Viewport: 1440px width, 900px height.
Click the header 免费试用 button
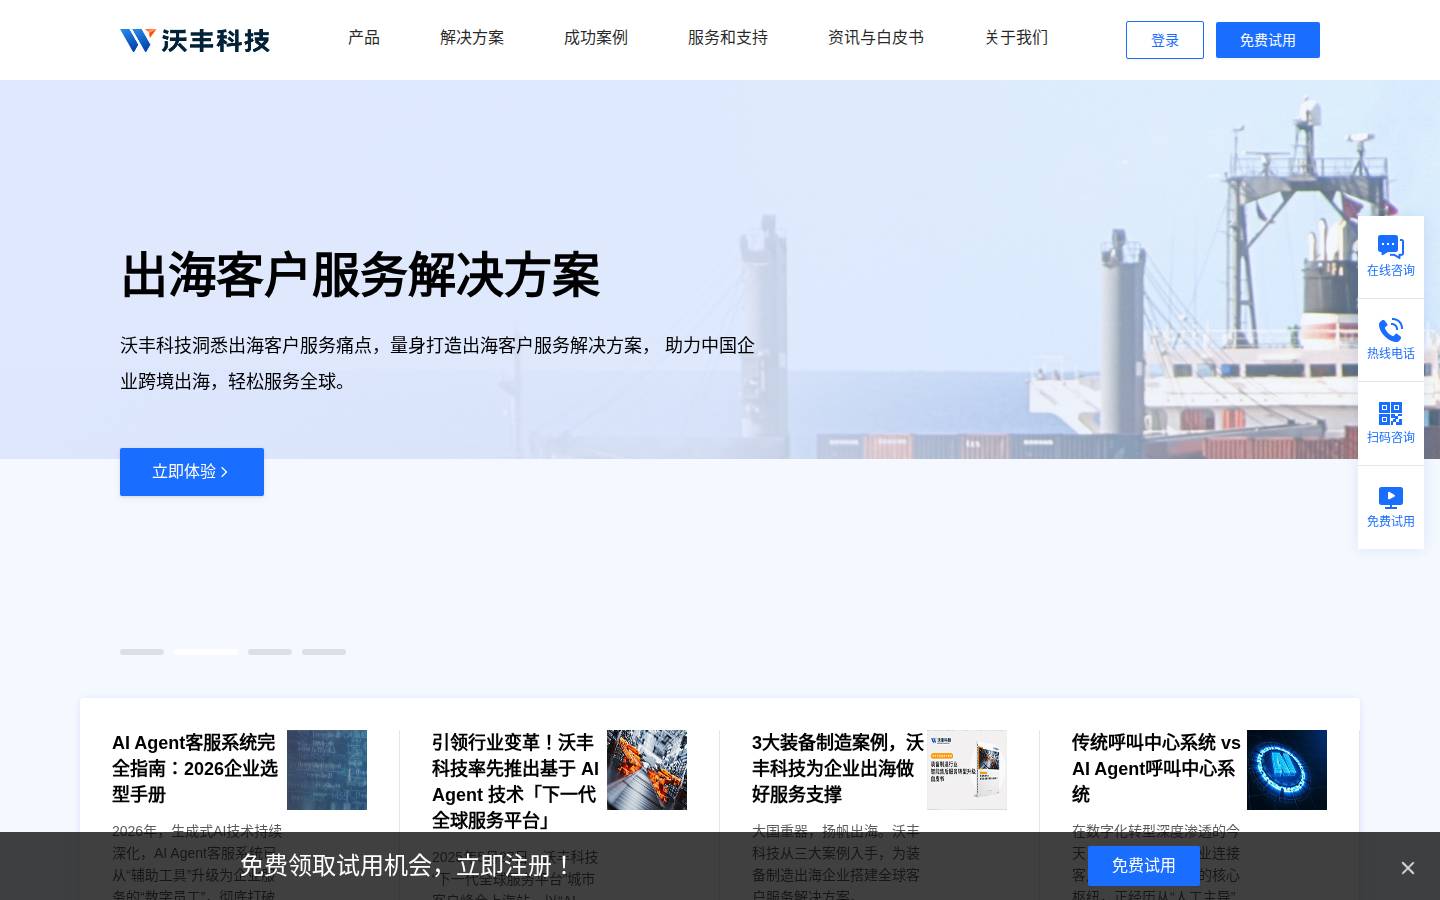coord(1268,40)
